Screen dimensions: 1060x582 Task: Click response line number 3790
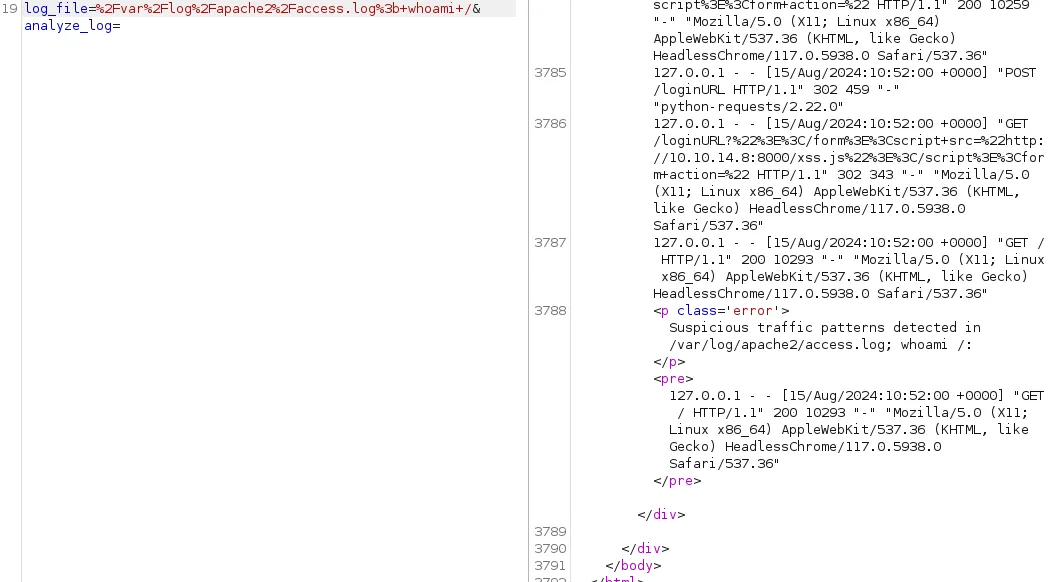pos(550,549)
